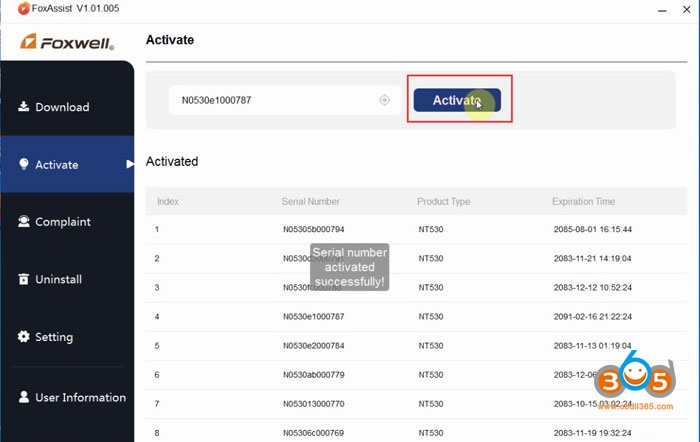Go to the Uninstall page
700x442 pixels.
click(67, 279)
